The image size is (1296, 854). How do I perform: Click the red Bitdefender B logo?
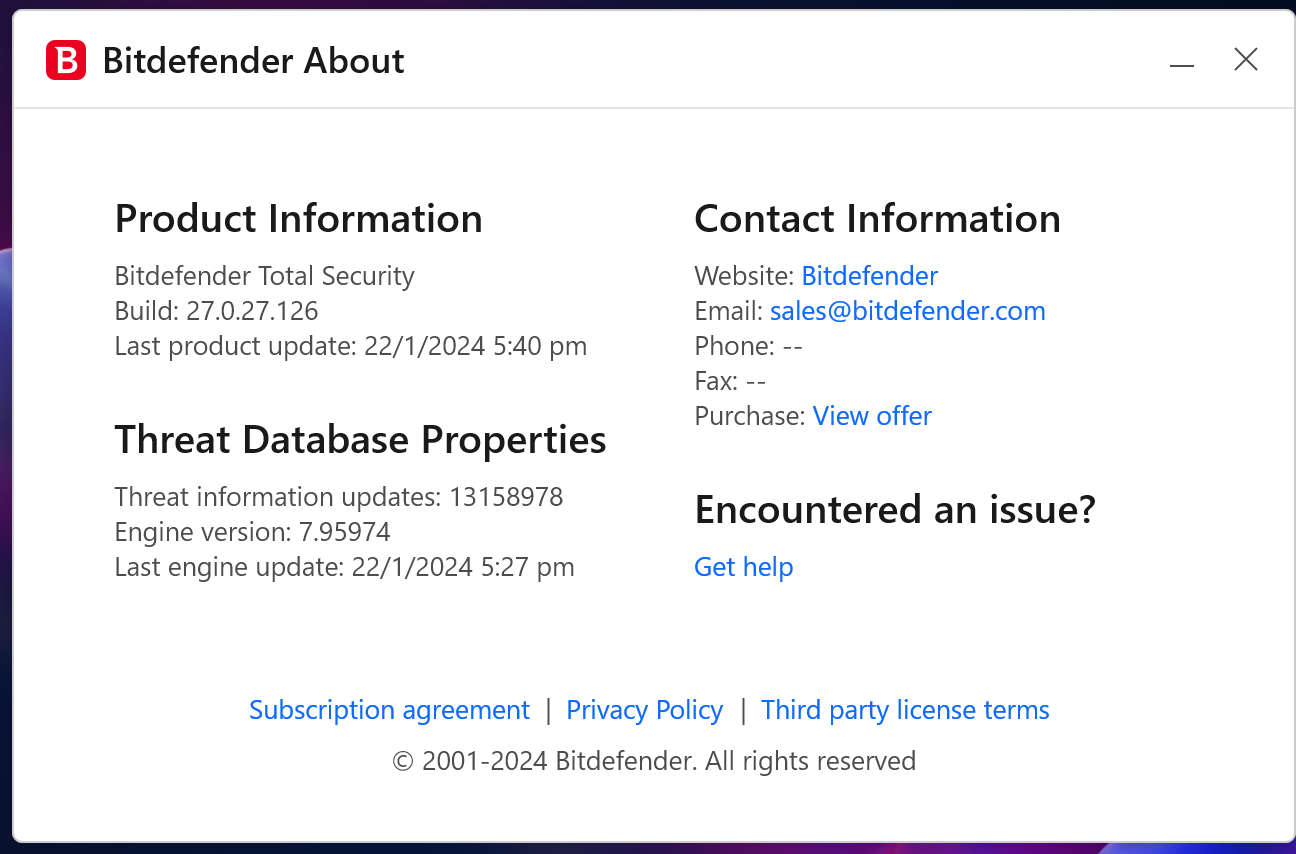[66, 61]
